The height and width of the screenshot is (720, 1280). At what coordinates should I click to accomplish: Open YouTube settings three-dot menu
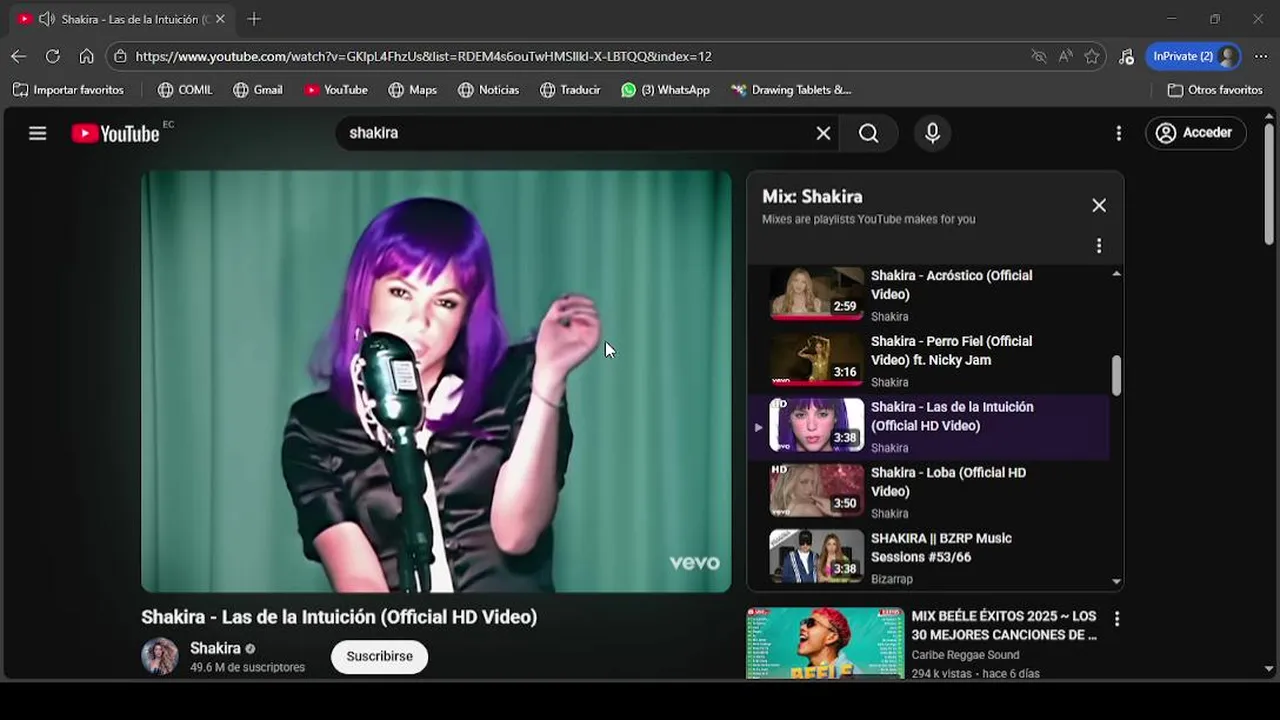click(1118, 133)
